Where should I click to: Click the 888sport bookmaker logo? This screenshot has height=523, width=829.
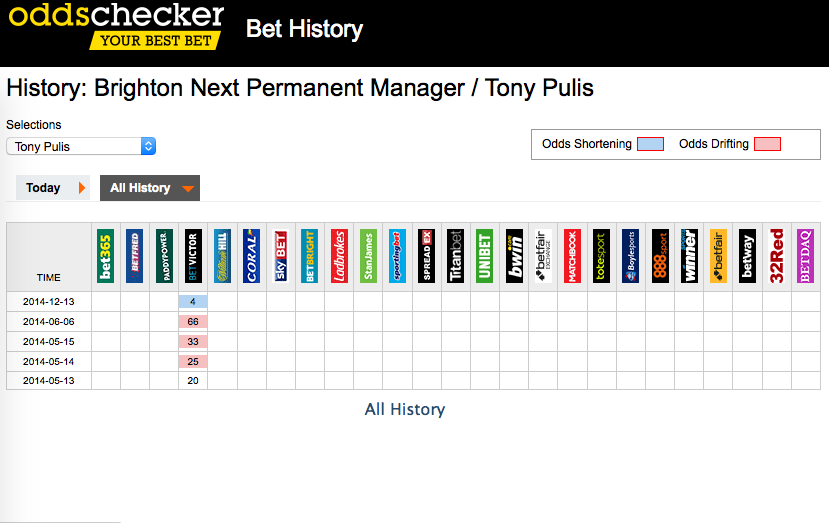coord(660,256)
